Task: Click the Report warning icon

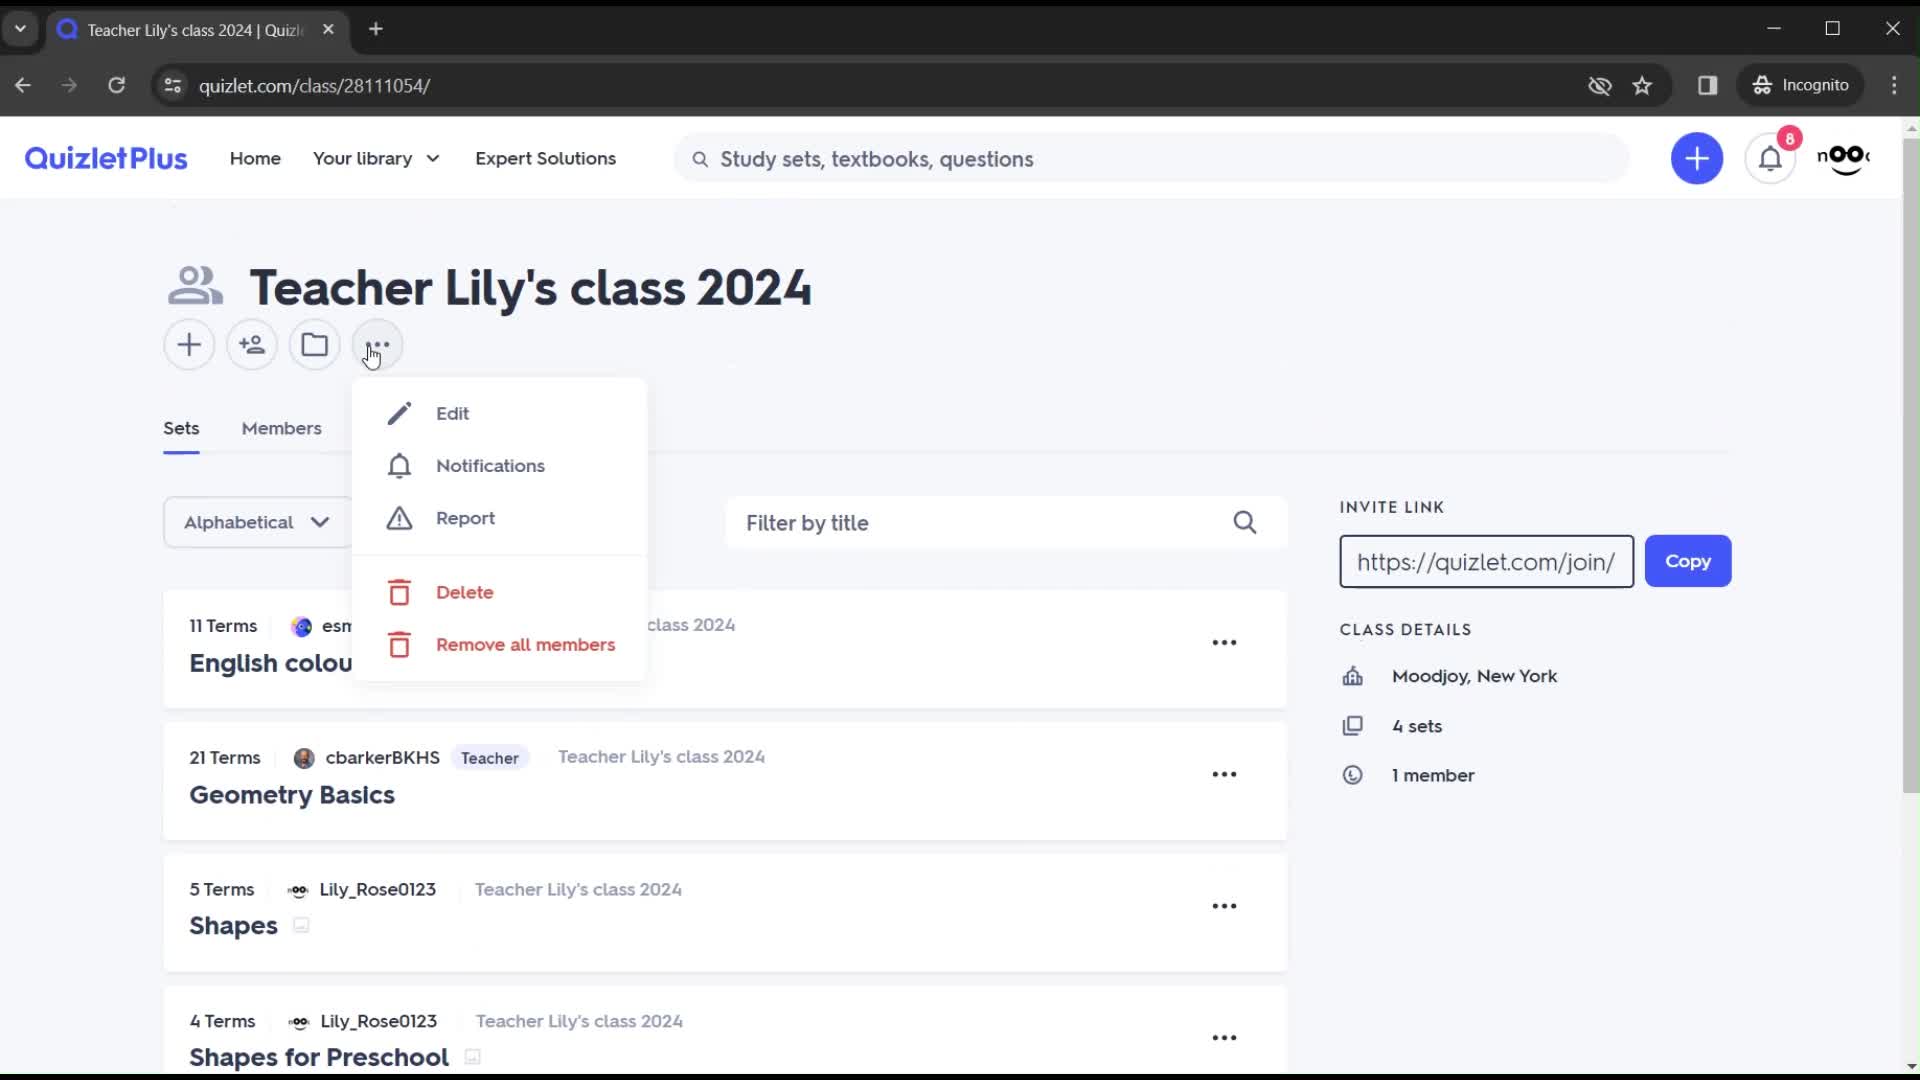Action: [400, 518]
